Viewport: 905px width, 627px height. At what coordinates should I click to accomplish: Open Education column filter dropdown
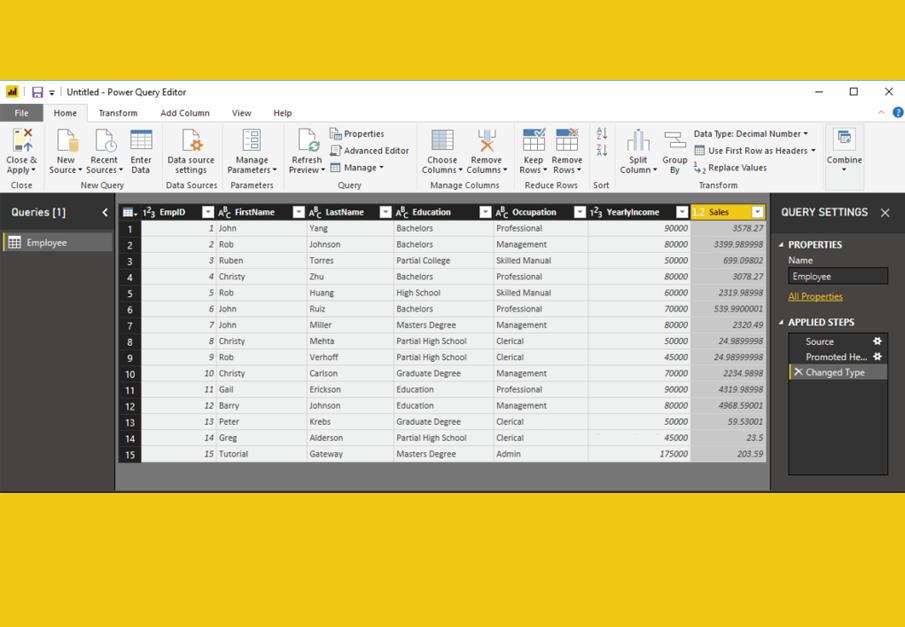pyautogui.click(x=485, y=212)
